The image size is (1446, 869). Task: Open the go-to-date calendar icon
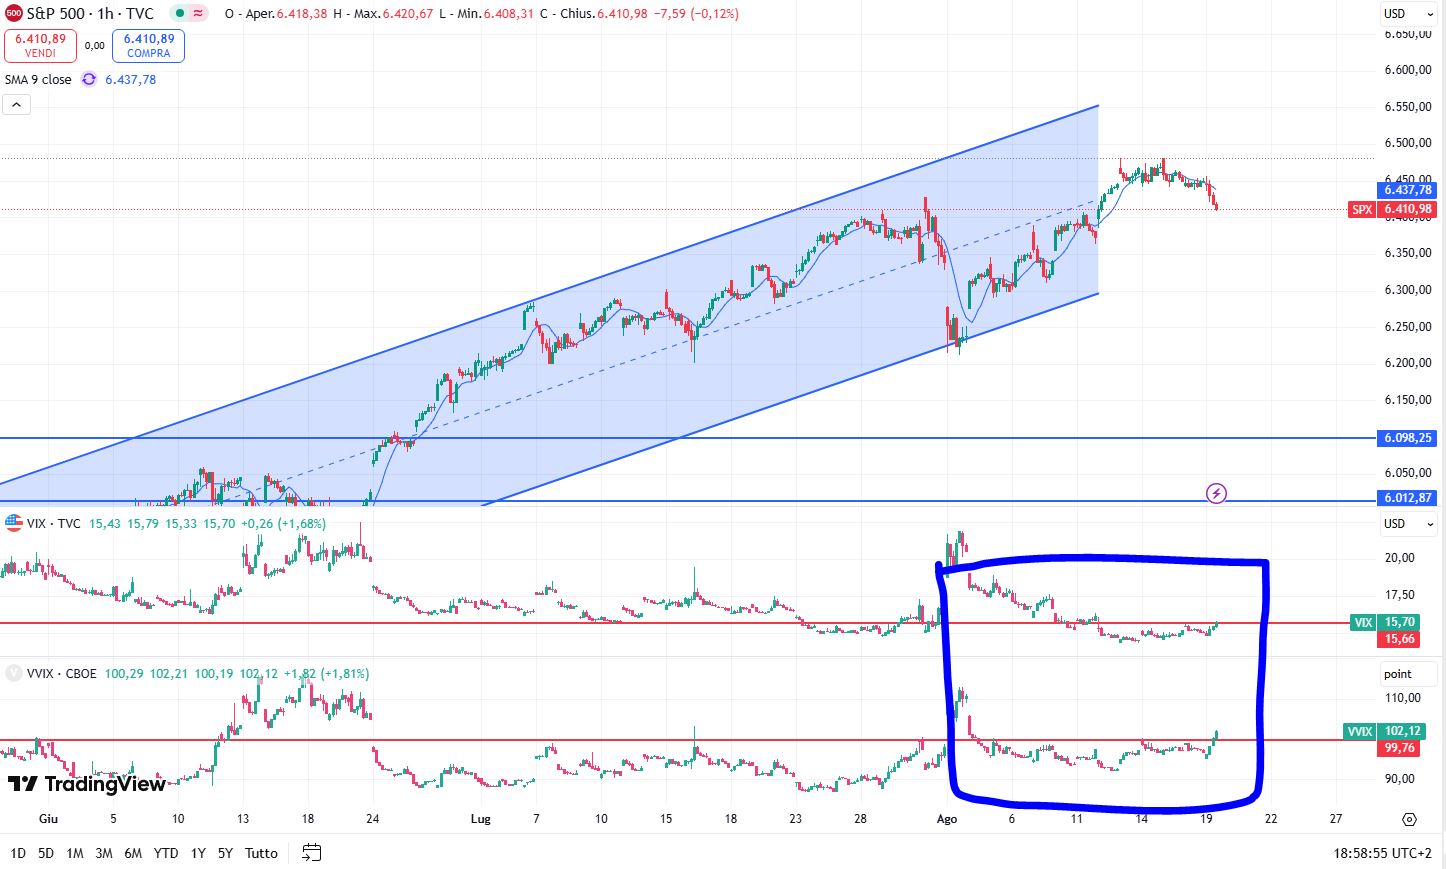(x=311, y=853)
